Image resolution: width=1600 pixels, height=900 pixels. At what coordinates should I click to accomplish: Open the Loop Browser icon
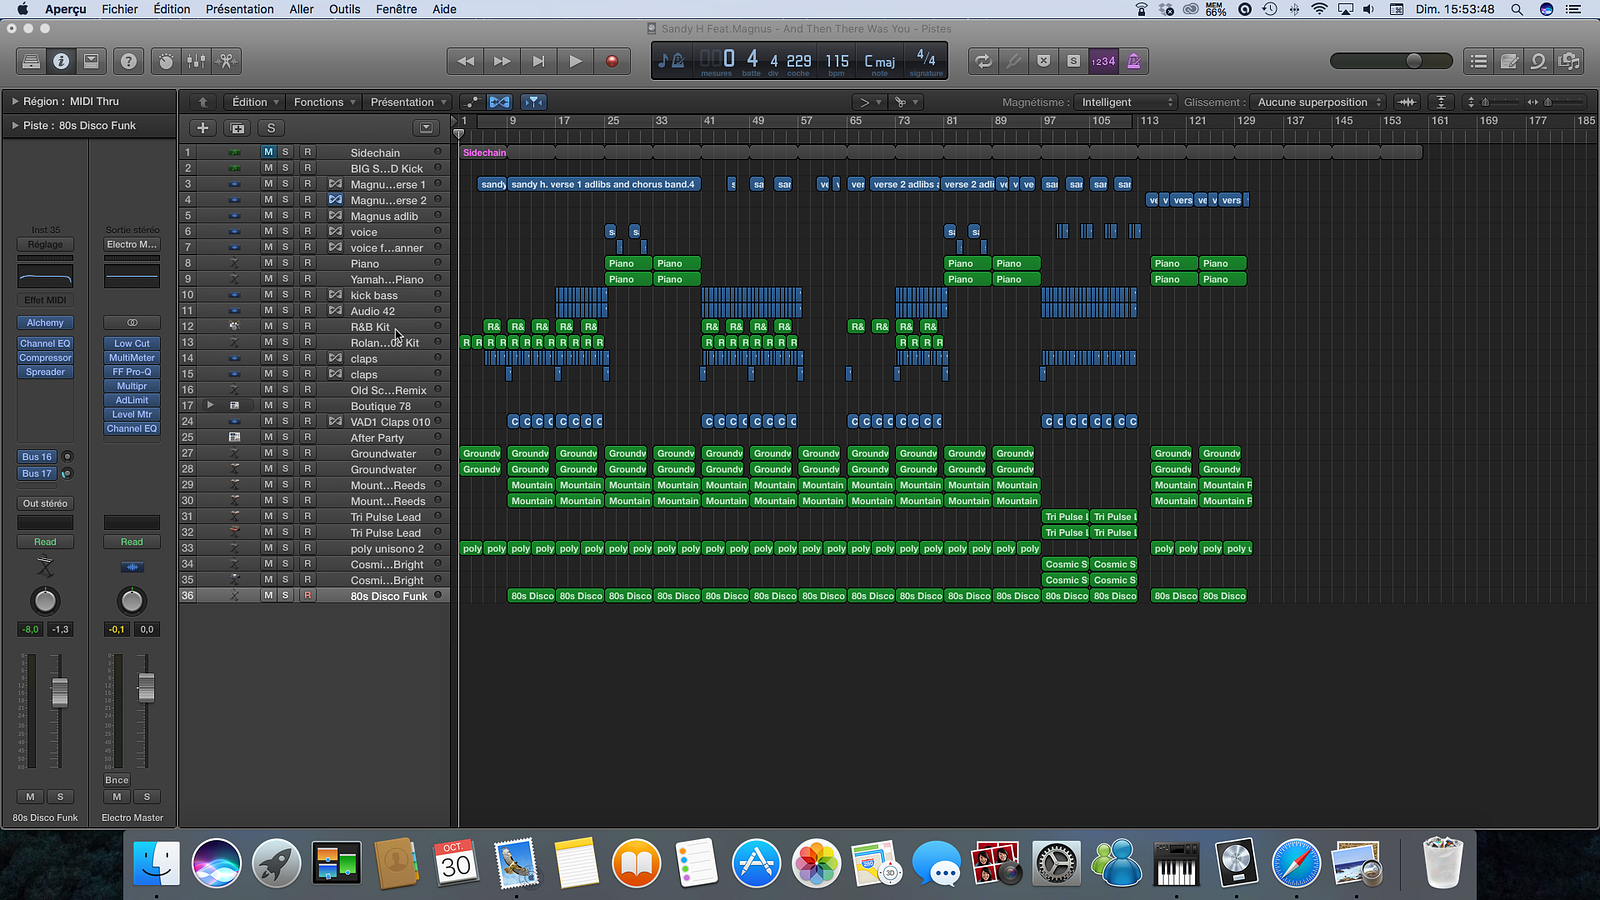pyautogui.click(x=1538, y=61)
